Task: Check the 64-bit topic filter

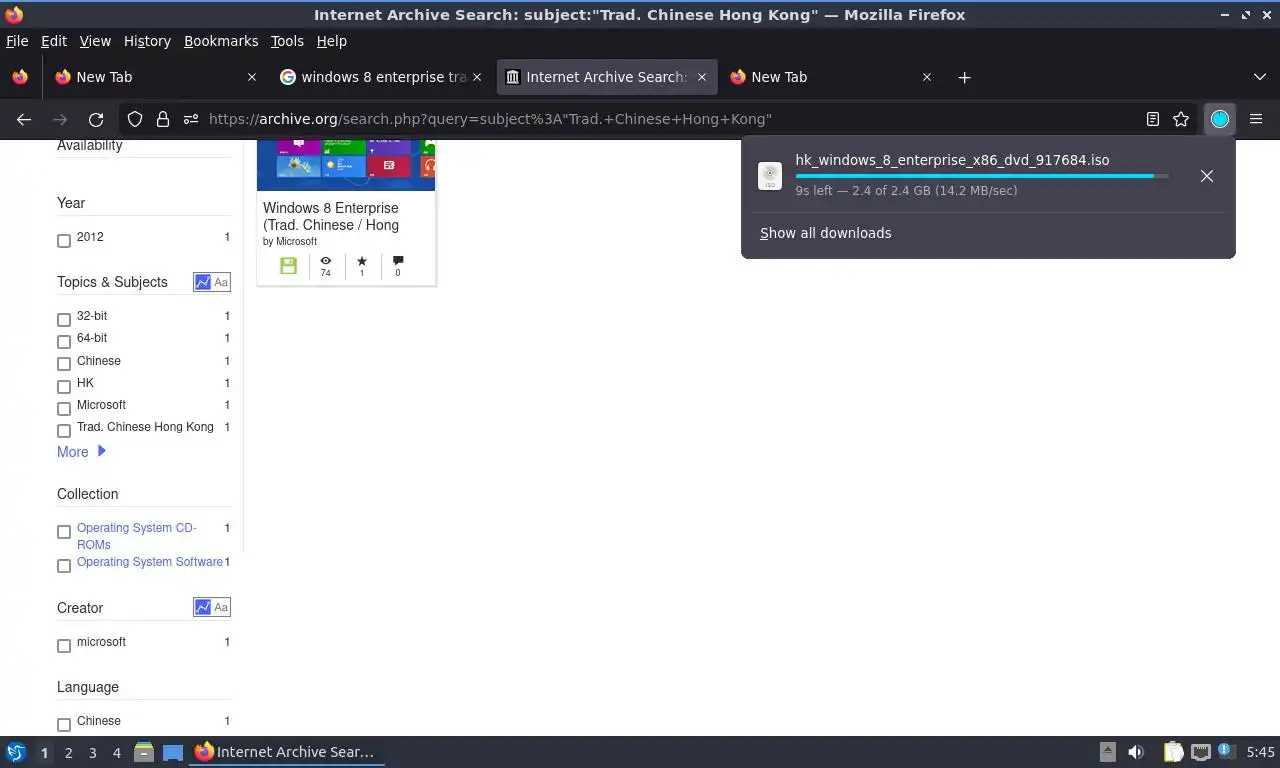Action: point(64,342)
